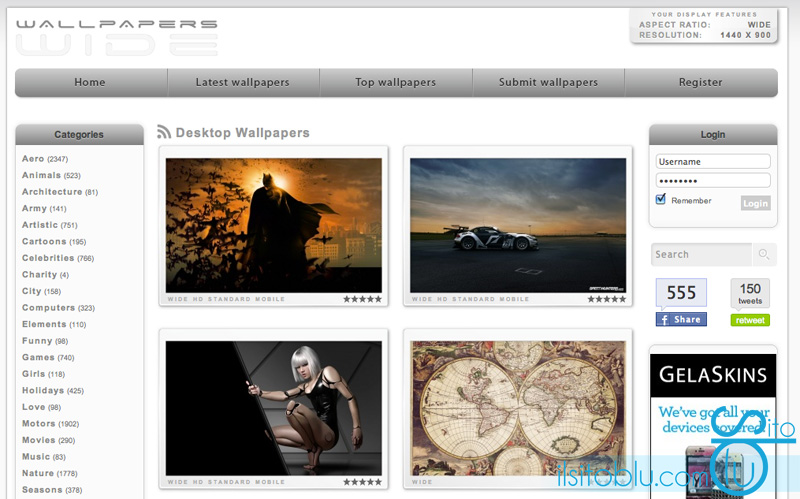This screenshot has width=800, height=499.
Task: Click the 1440 X 900 resolution text
Action: pos(745,35)
